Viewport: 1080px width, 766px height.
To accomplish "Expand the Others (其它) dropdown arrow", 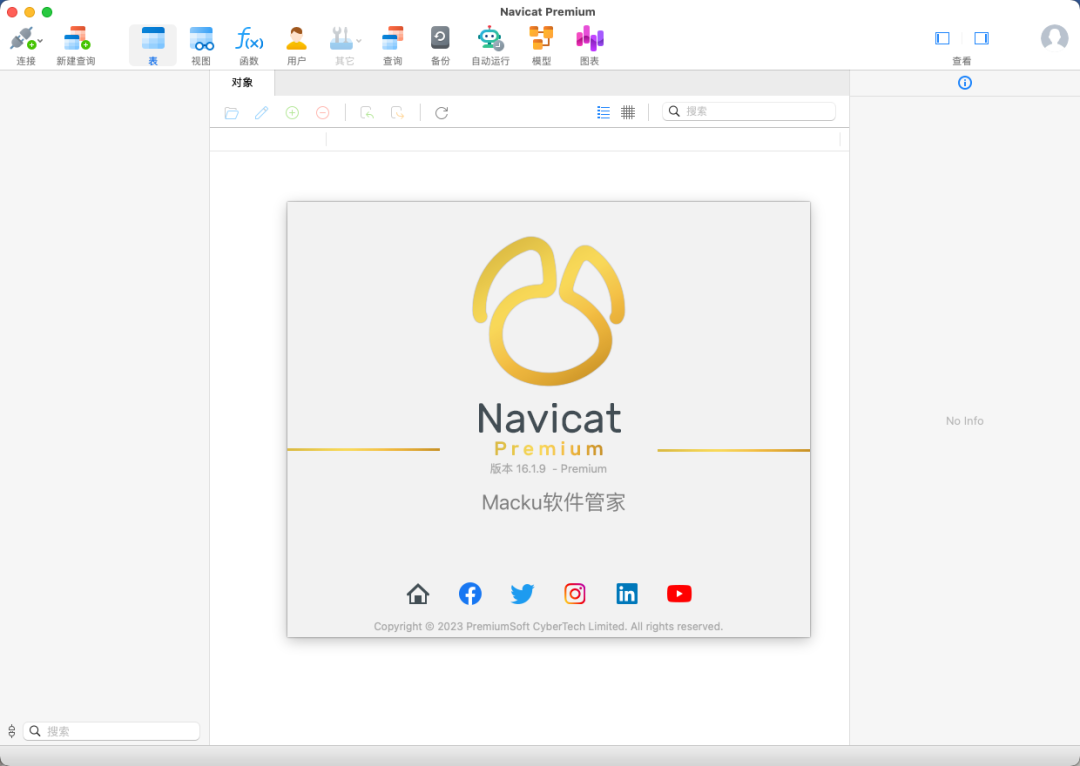I will click(358, 41).
